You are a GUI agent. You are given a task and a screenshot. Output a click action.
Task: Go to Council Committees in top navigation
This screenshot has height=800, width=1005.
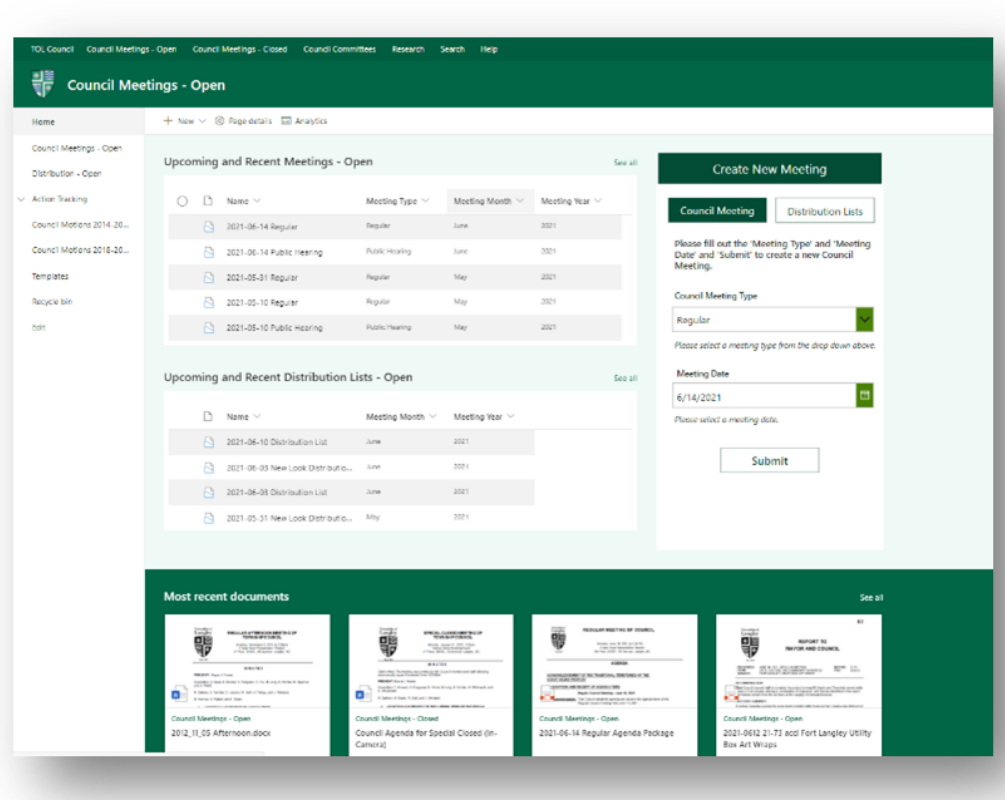coord(340,49)
